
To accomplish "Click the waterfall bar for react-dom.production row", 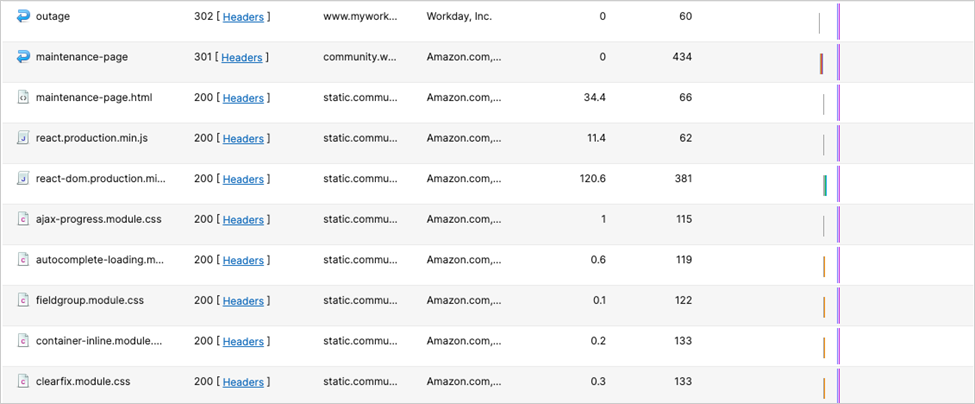I will 825,185.
